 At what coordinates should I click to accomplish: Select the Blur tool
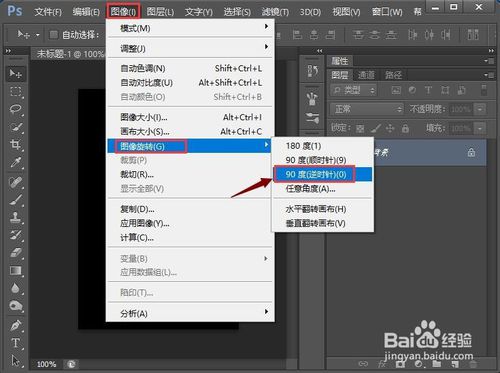[x=15, y=288]
